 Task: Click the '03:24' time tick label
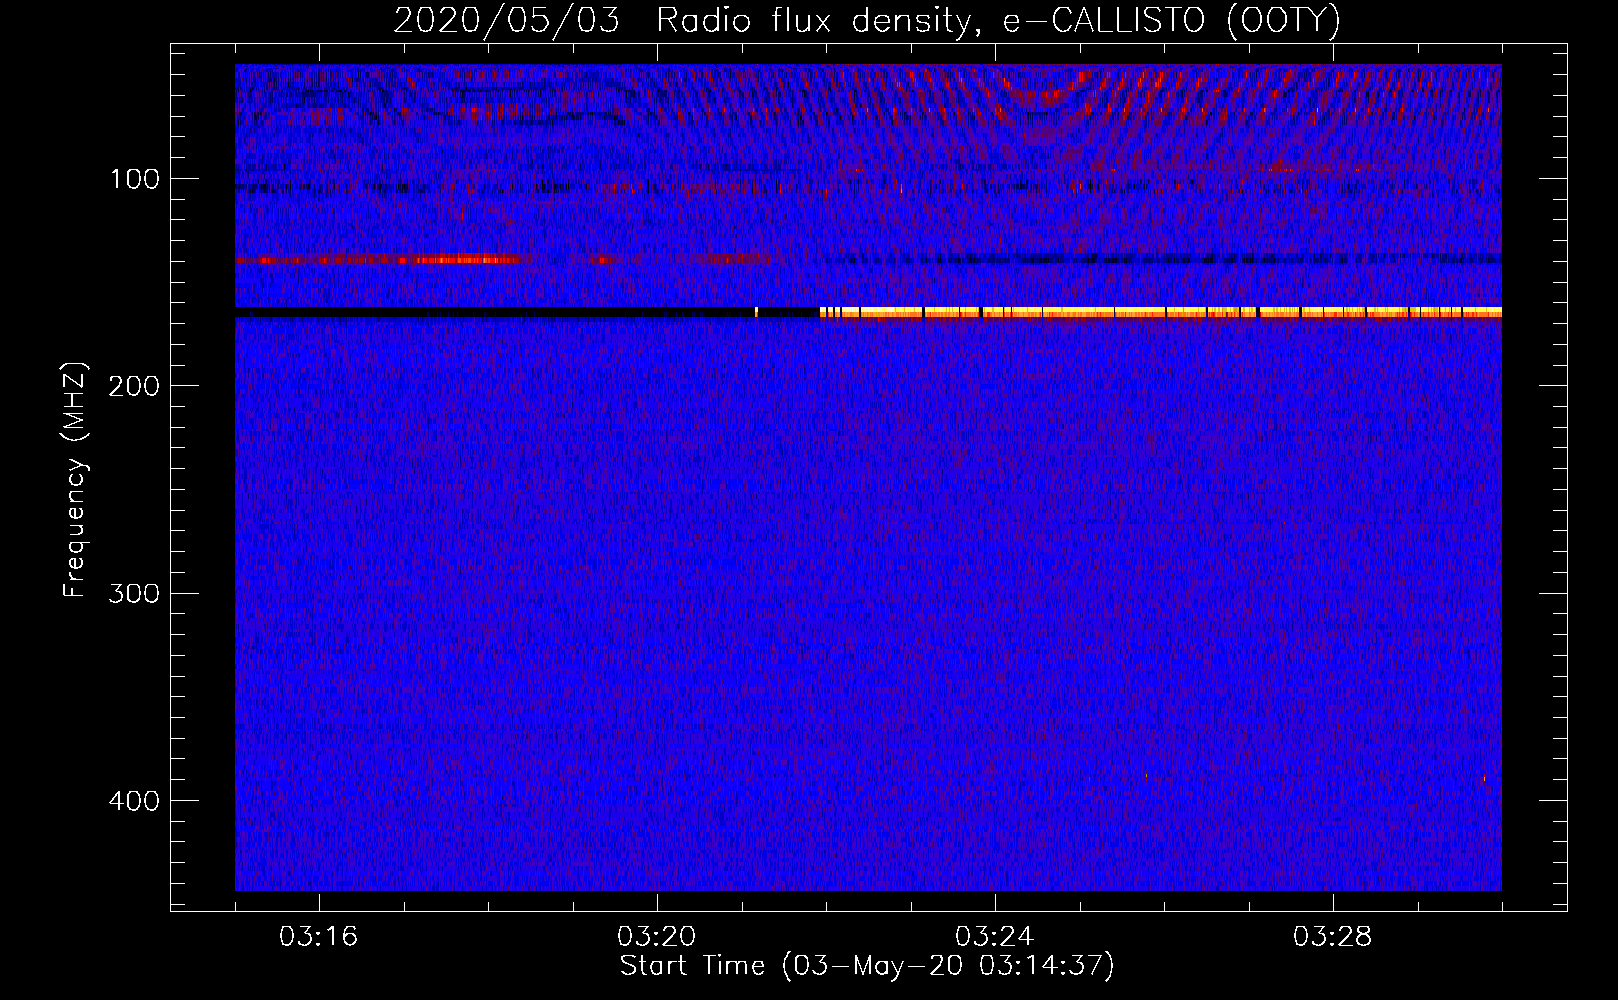tap(995, 937)
